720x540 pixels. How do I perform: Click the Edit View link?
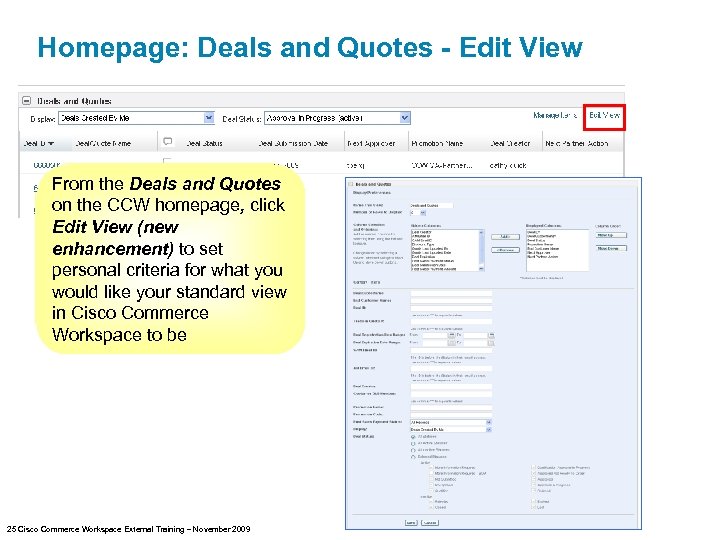[604, 115]
